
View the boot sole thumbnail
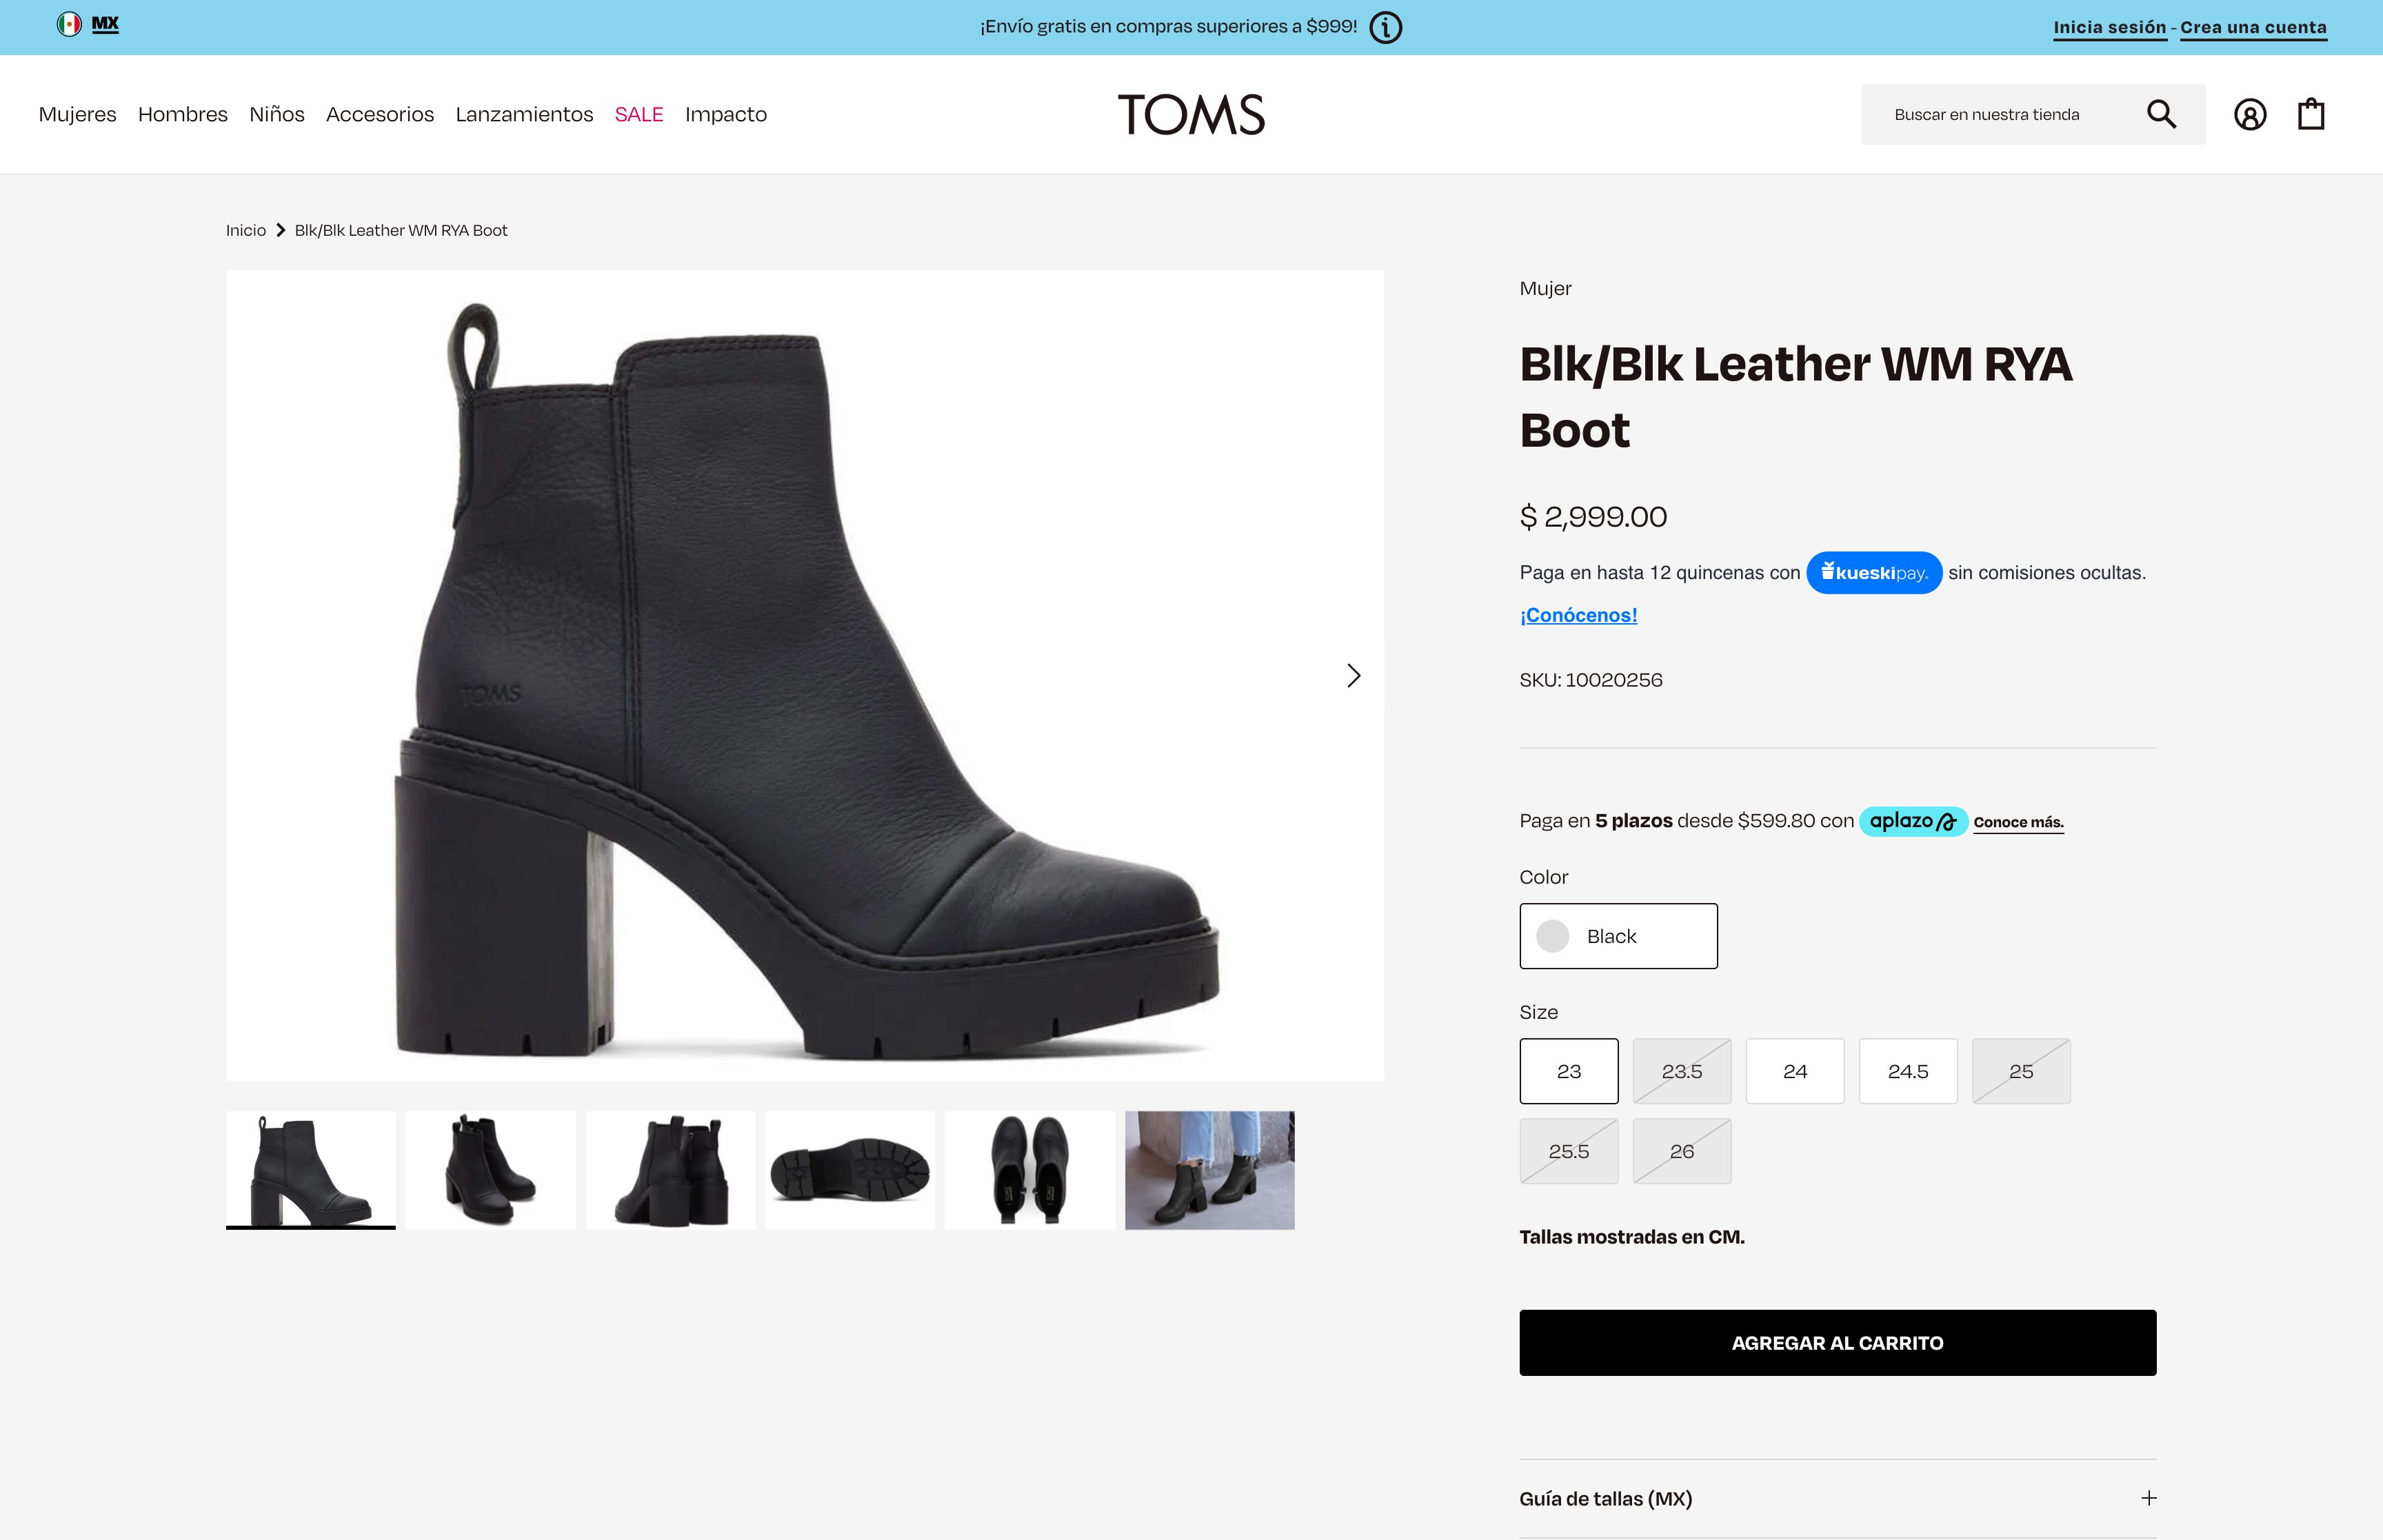pos(849,1170)
